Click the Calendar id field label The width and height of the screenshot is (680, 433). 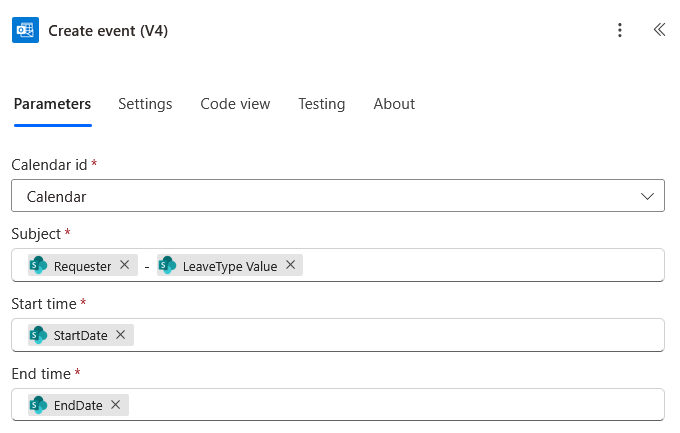click(49, 165)
